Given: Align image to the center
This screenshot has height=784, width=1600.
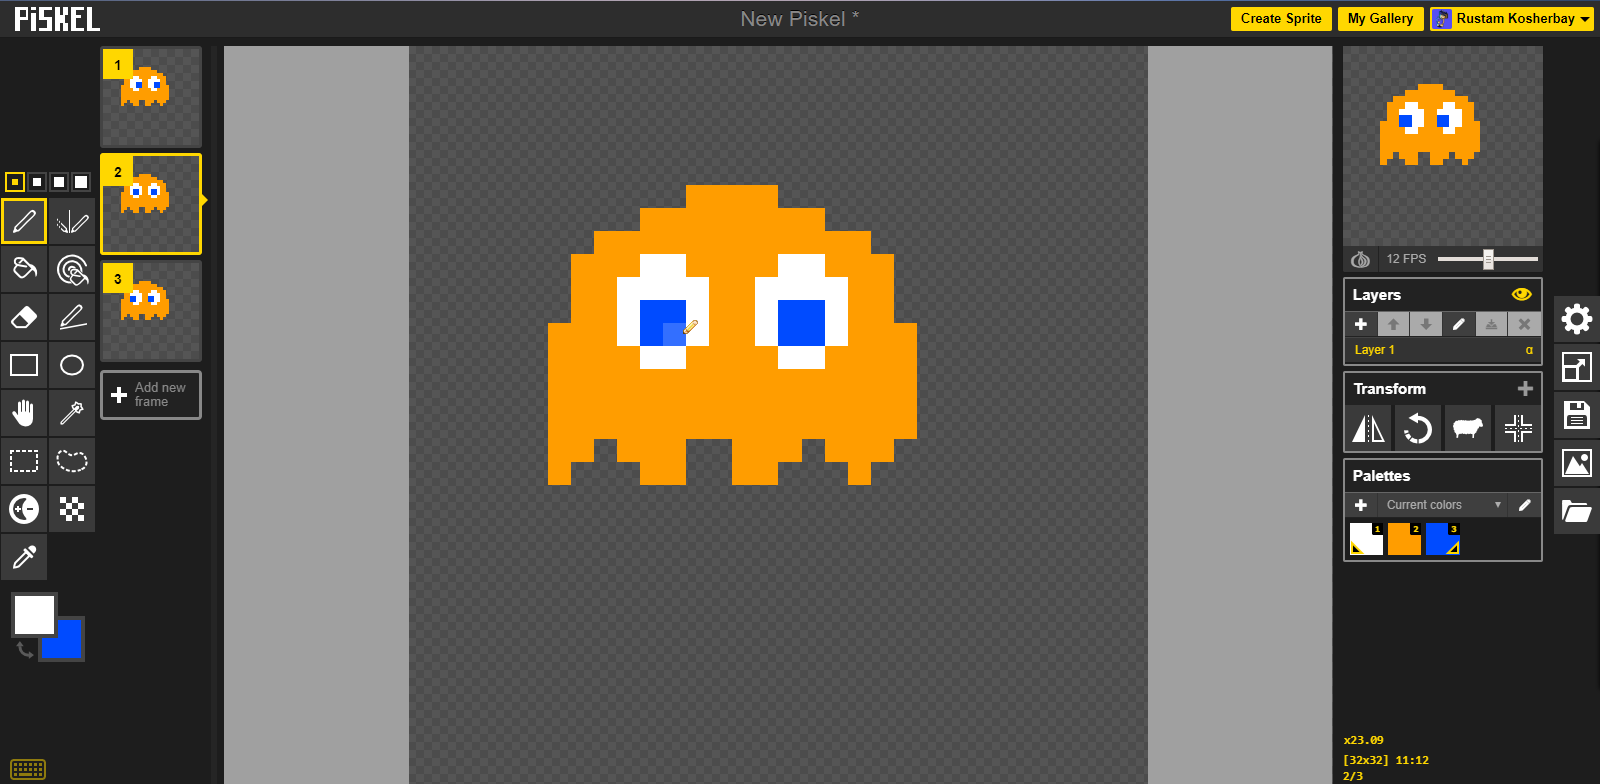Looking at the screenshot, I should (x=1518, y=428).
